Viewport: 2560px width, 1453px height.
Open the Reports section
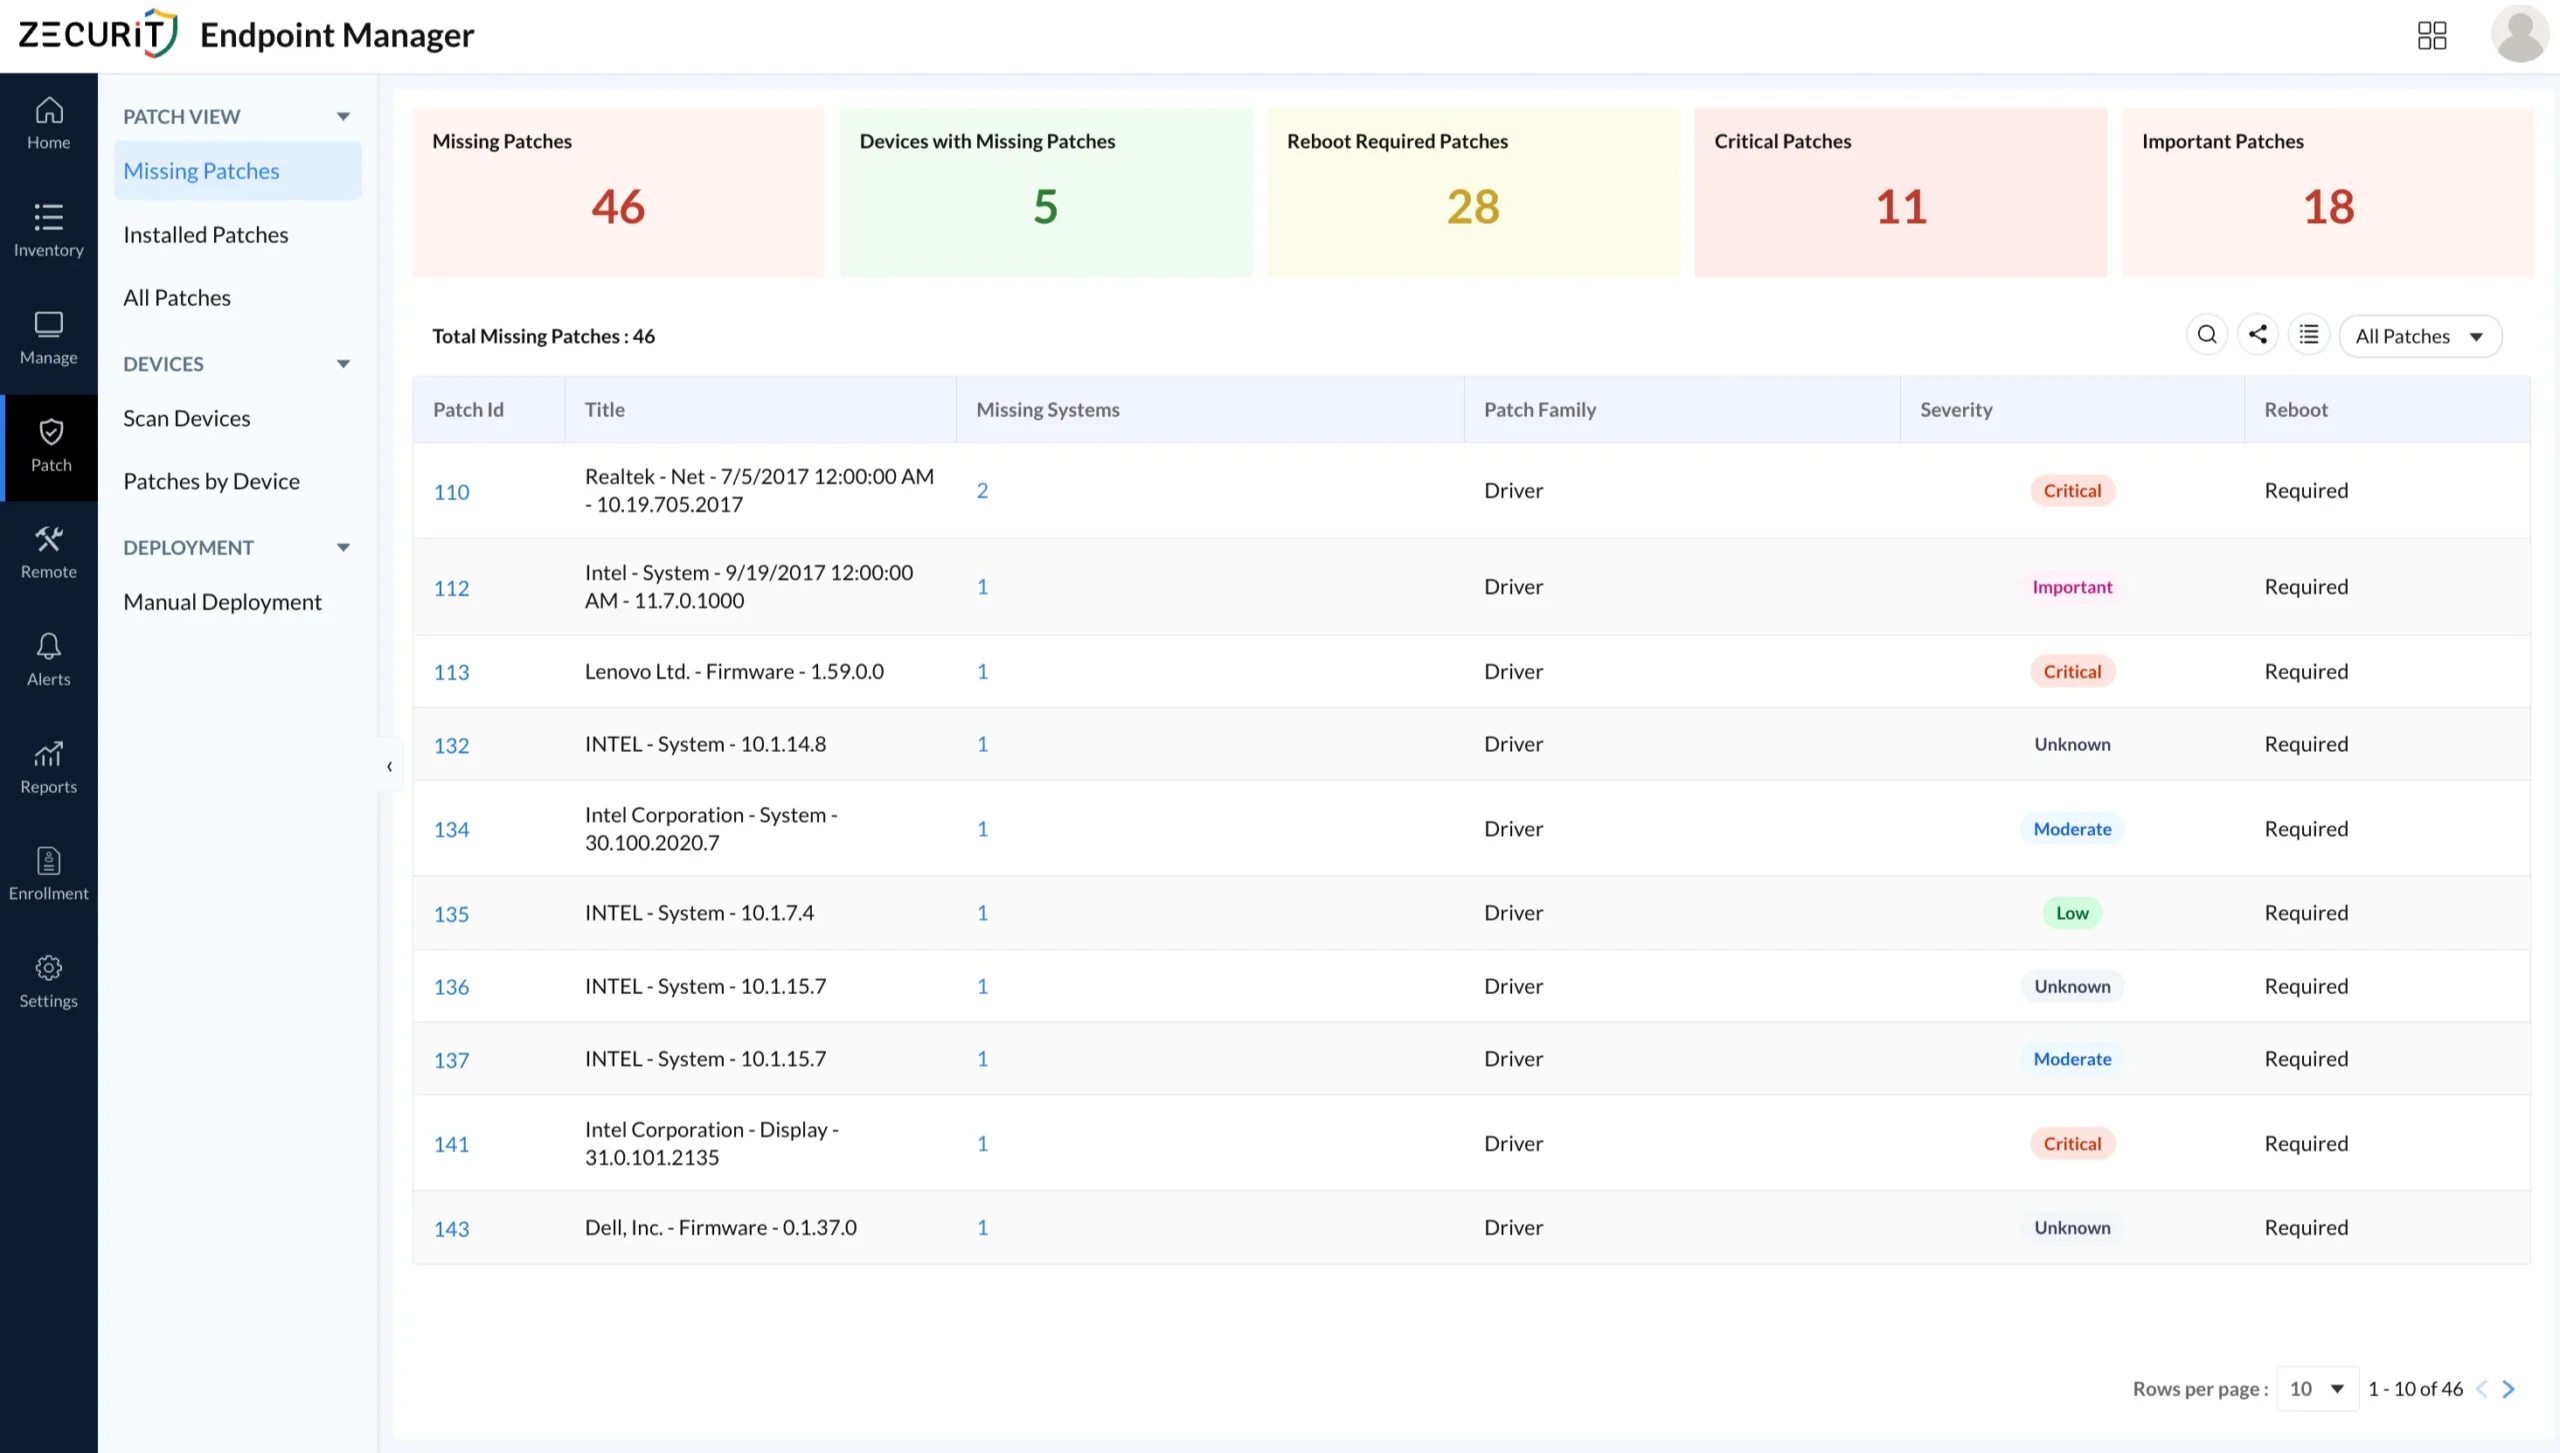pos(48,768)
